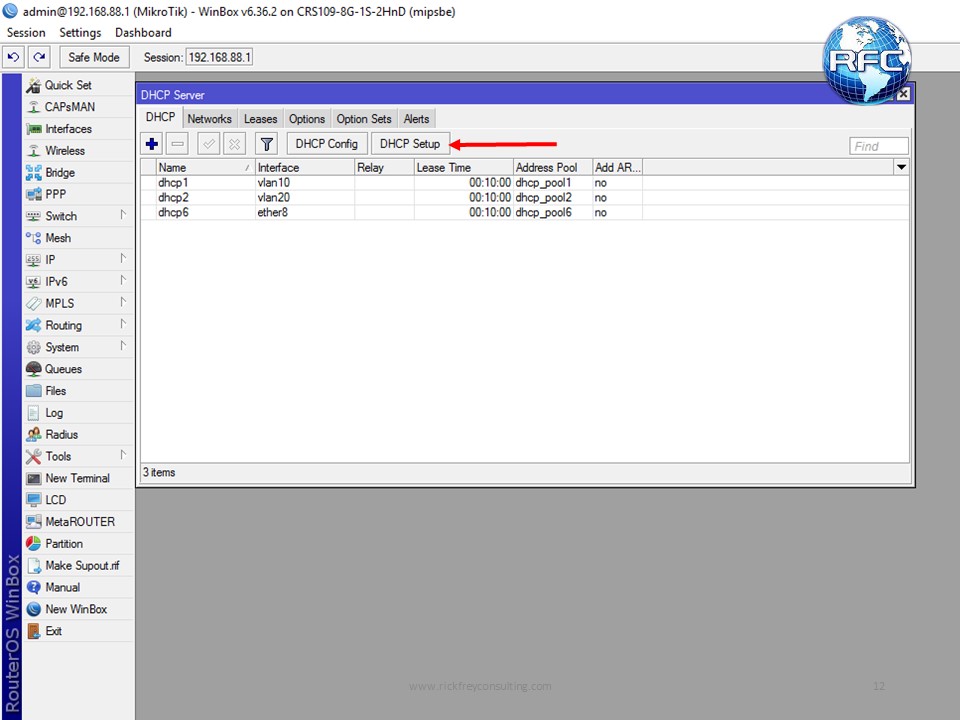Screen dimensions: 960x720
Task: Add a new DHCP server with plus icon
Action: coord(152,144)
